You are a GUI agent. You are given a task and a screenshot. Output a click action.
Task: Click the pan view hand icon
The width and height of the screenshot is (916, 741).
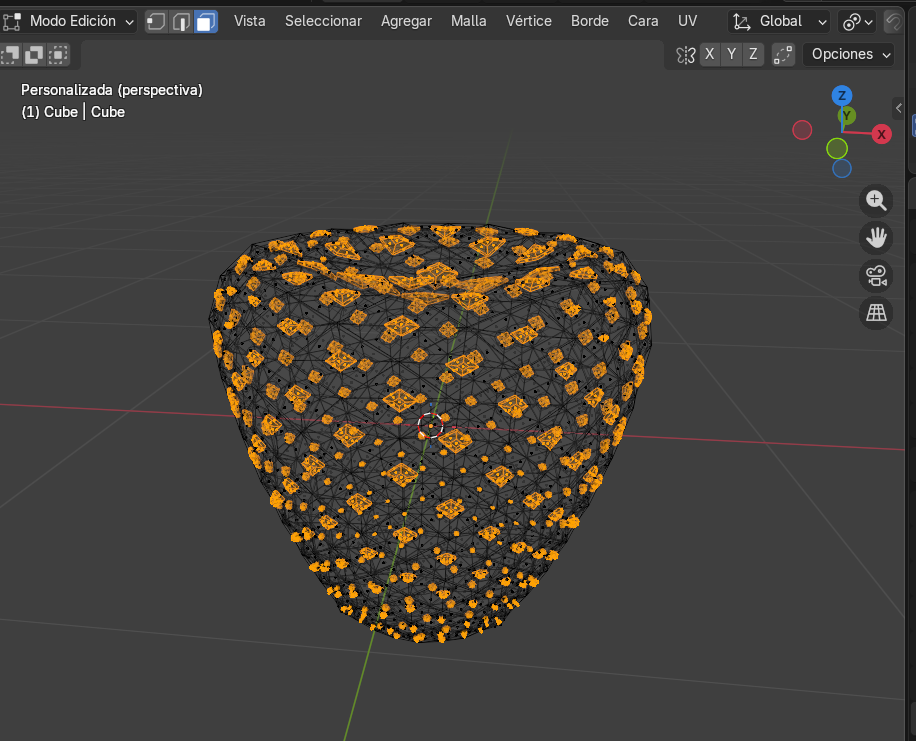coord(876,238)
